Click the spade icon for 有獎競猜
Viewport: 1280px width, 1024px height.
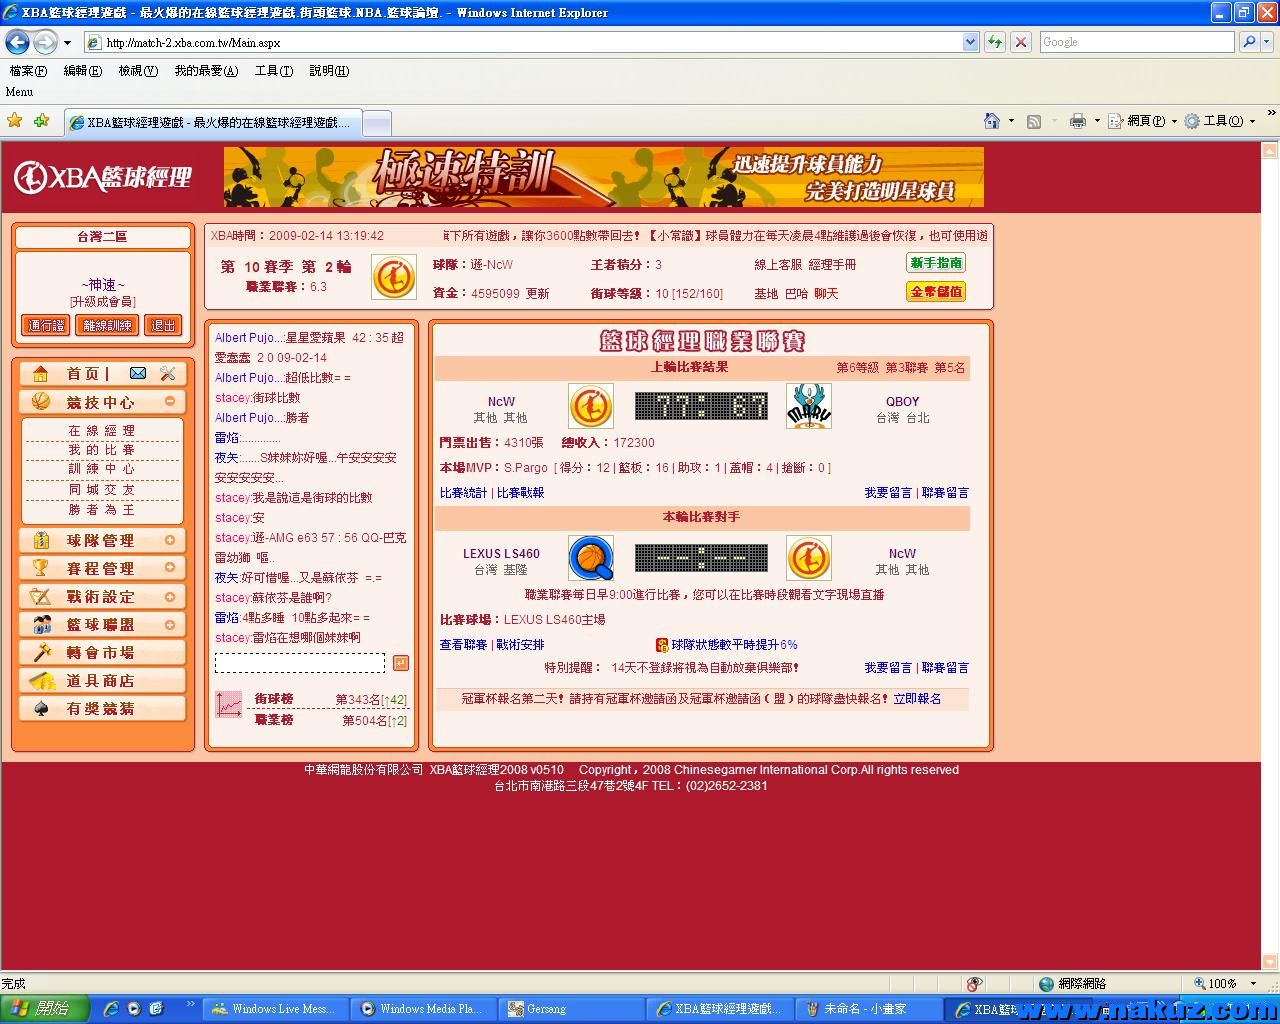click(x=41, y=708)
